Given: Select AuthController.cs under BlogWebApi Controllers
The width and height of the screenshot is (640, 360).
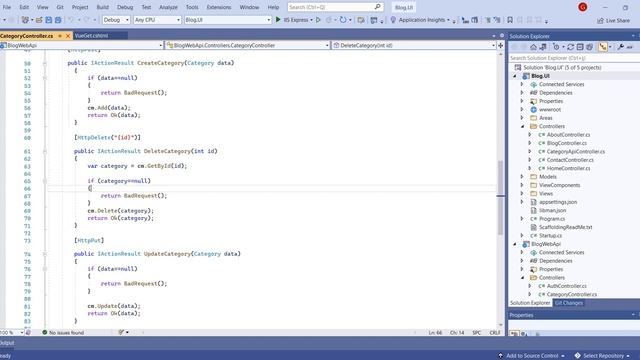Looking at the screenshot, I should point(567,286).
